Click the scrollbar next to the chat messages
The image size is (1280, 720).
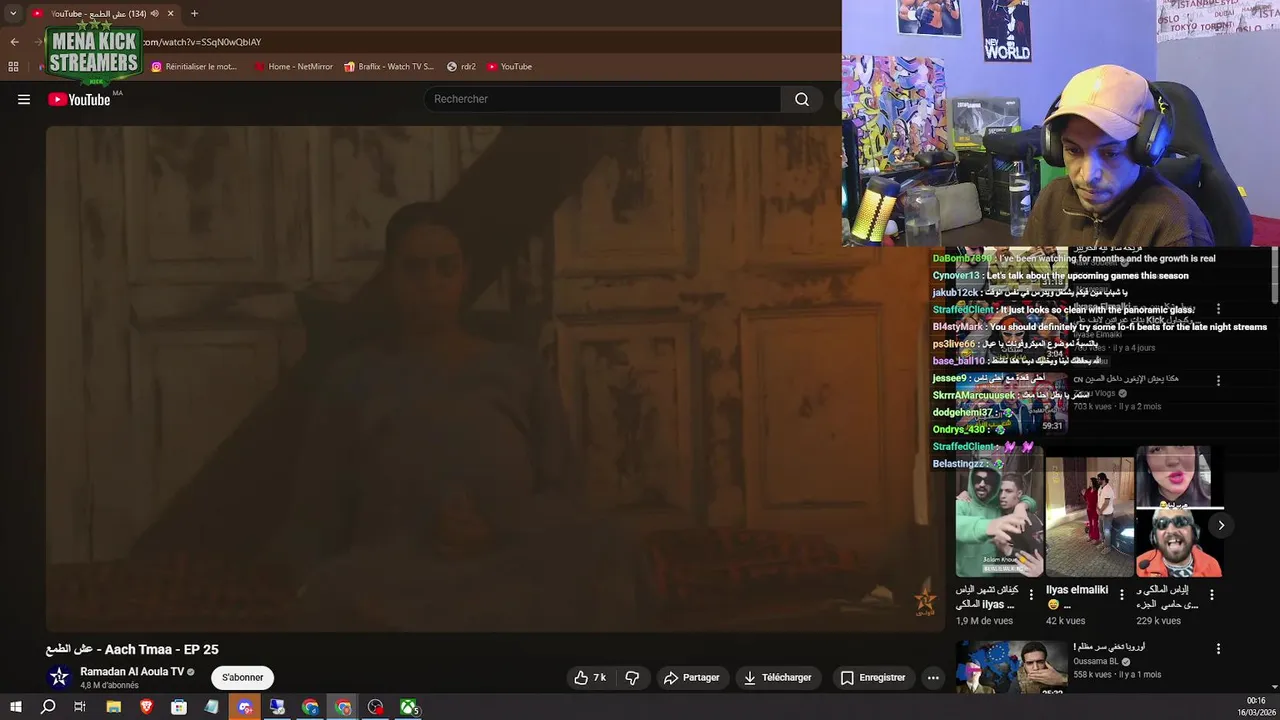coord(1274,275)
